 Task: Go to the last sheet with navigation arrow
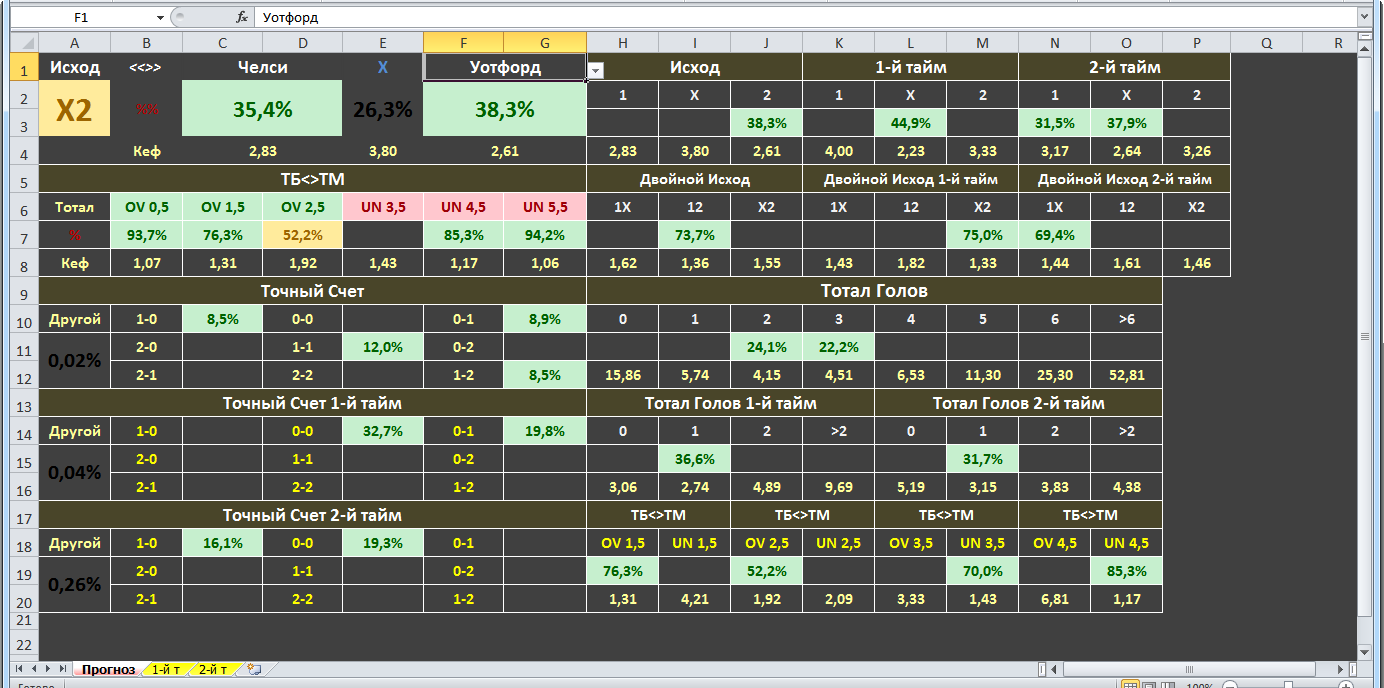[62, 668]
